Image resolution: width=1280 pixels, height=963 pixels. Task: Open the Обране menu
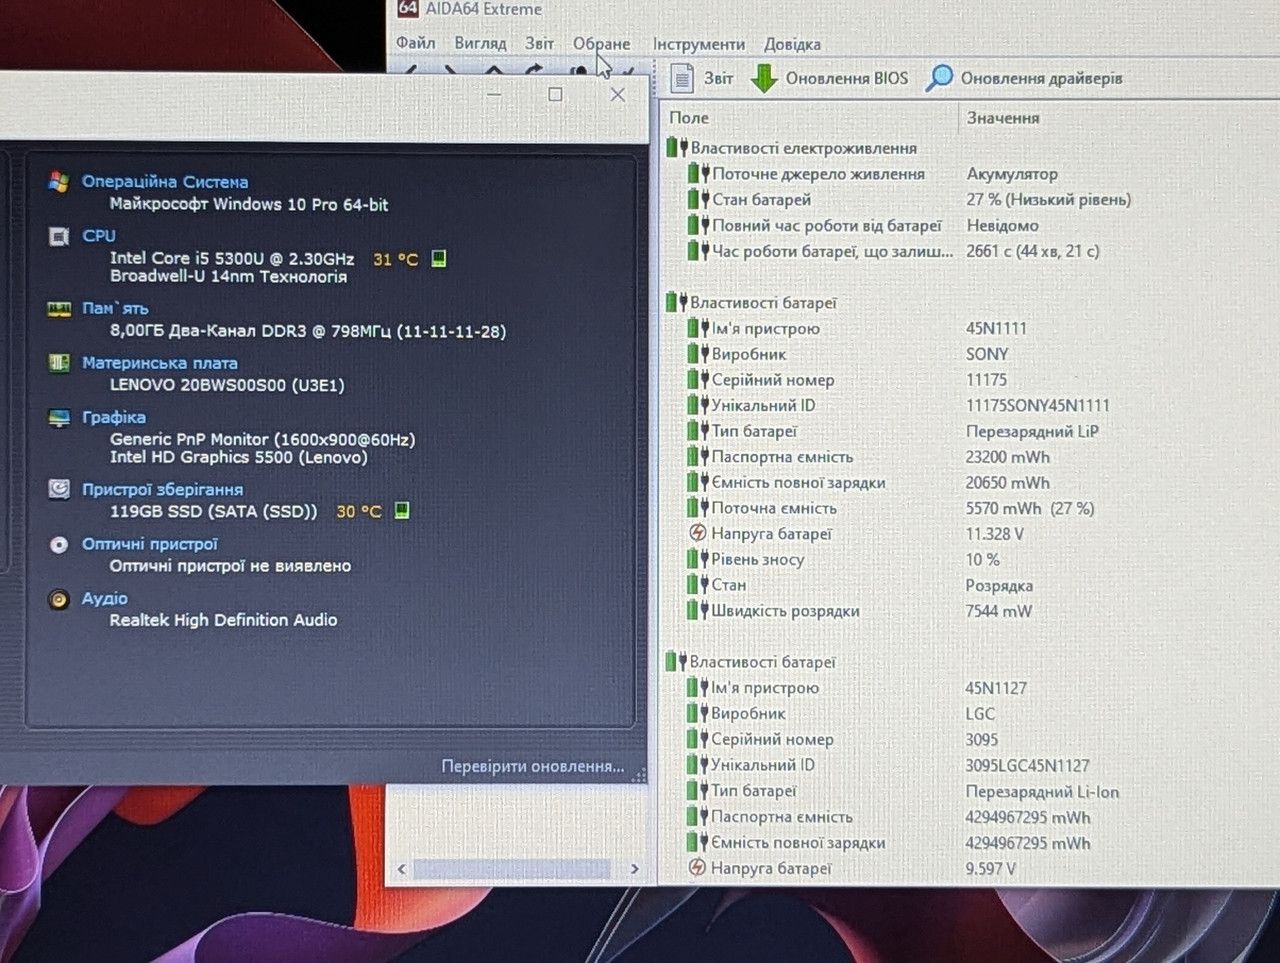[x=601, y=44]
